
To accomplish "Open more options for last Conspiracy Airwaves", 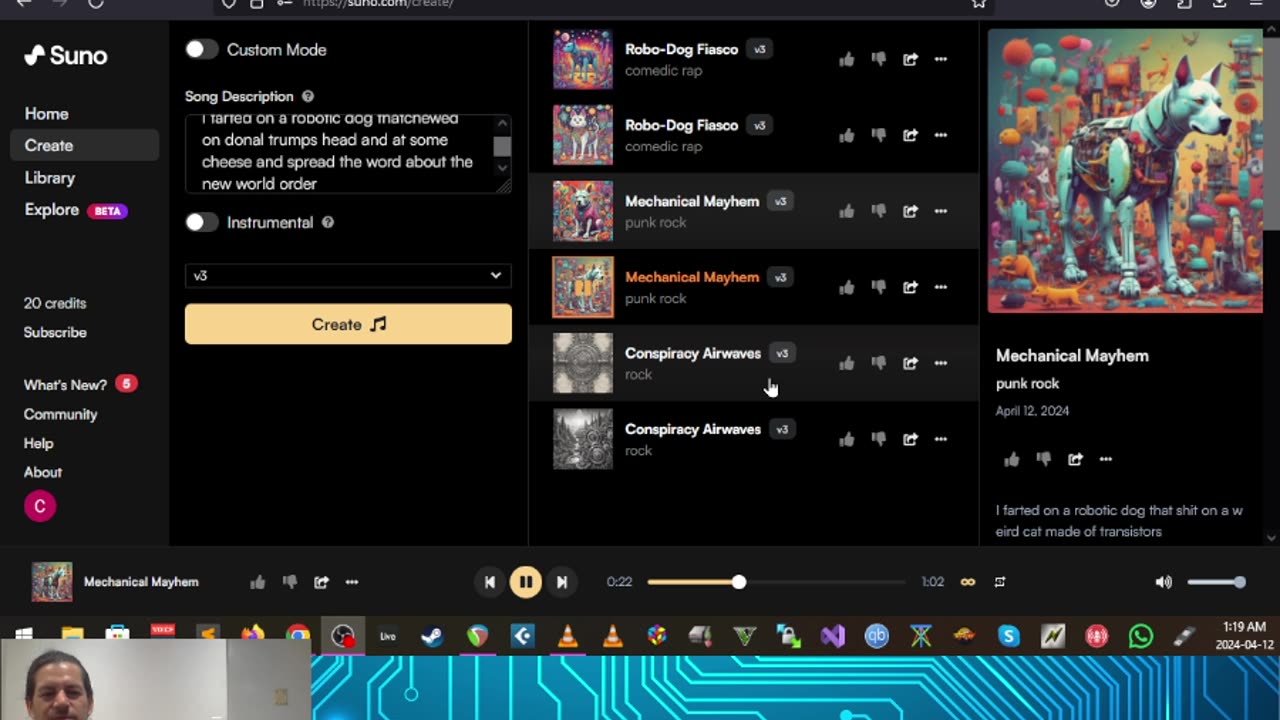I will tap(941, 439).
